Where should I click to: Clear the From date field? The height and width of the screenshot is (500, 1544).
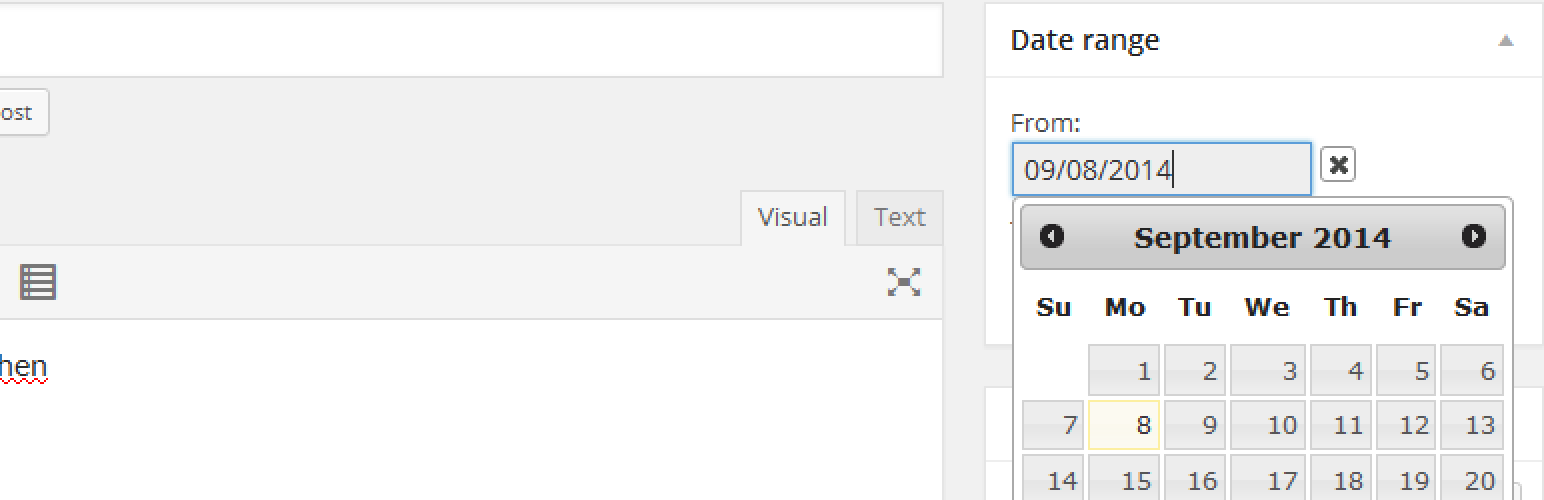(1337, 165)
